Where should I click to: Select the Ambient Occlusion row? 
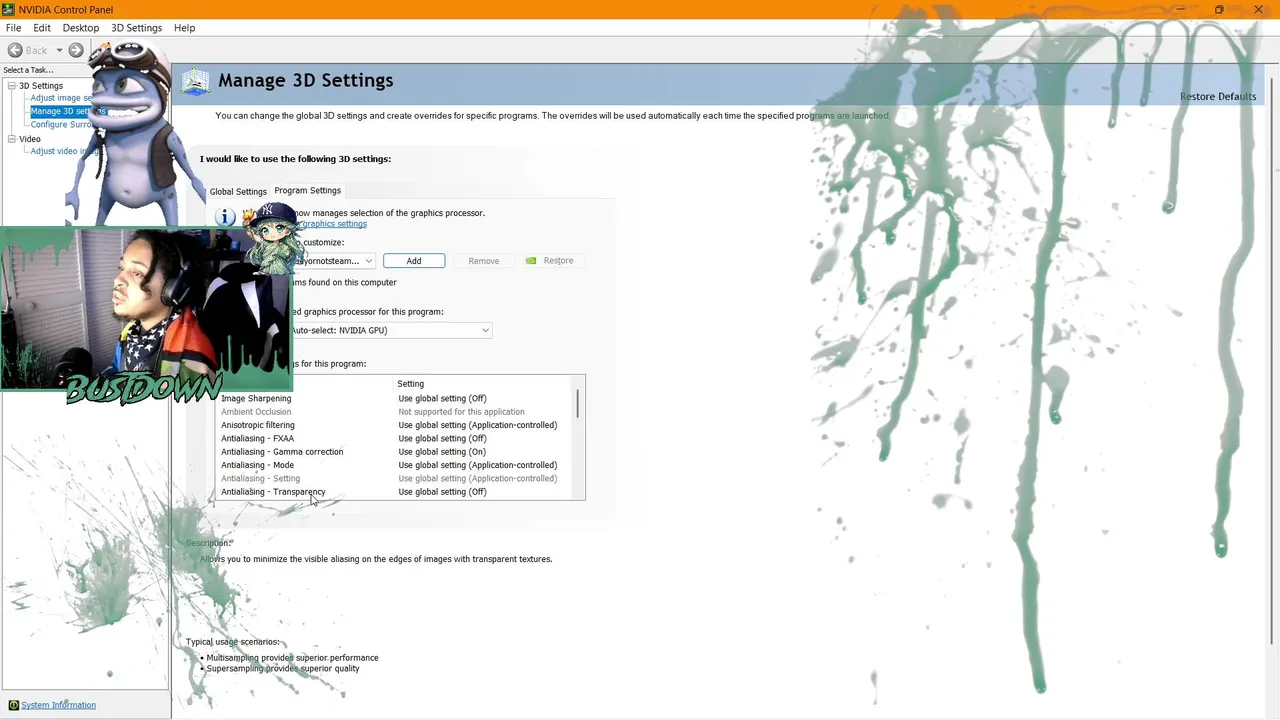click(395, 412)
